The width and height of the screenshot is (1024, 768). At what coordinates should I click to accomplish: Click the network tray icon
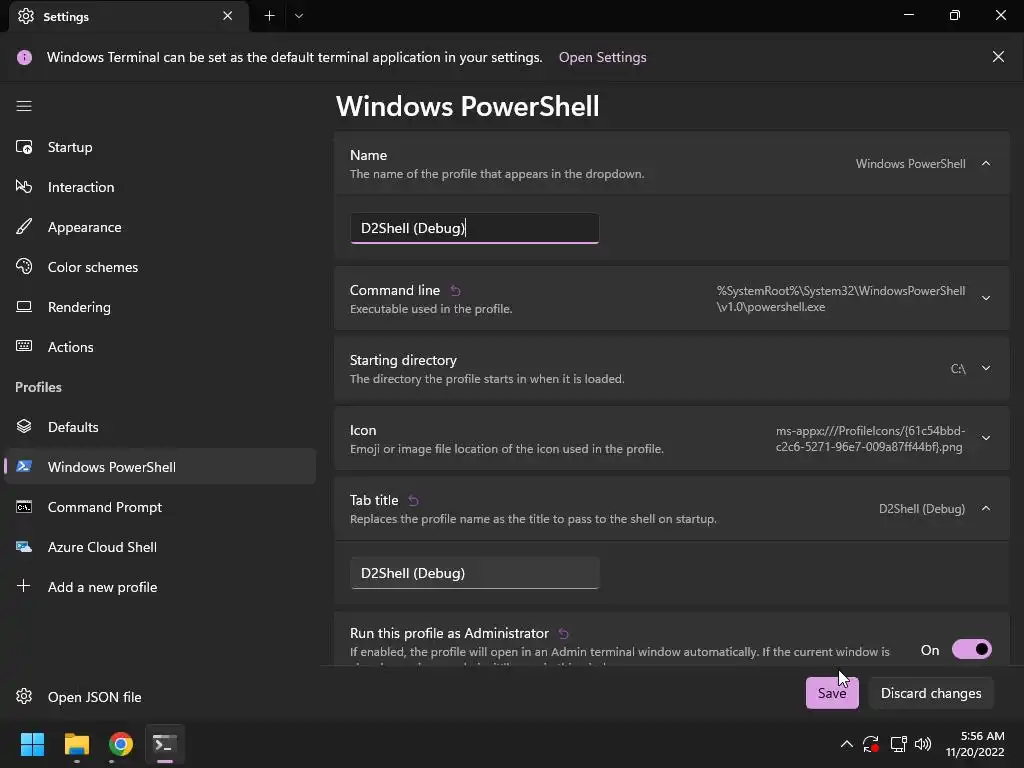899,744
